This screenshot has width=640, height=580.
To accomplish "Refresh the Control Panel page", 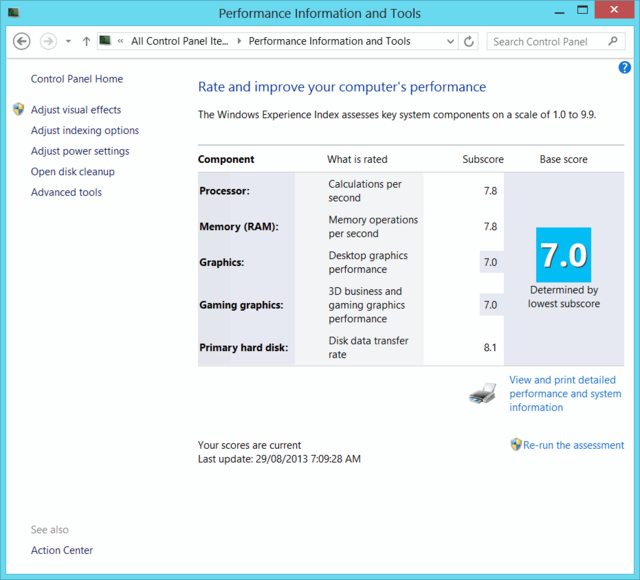I will (x=469, y=41).
